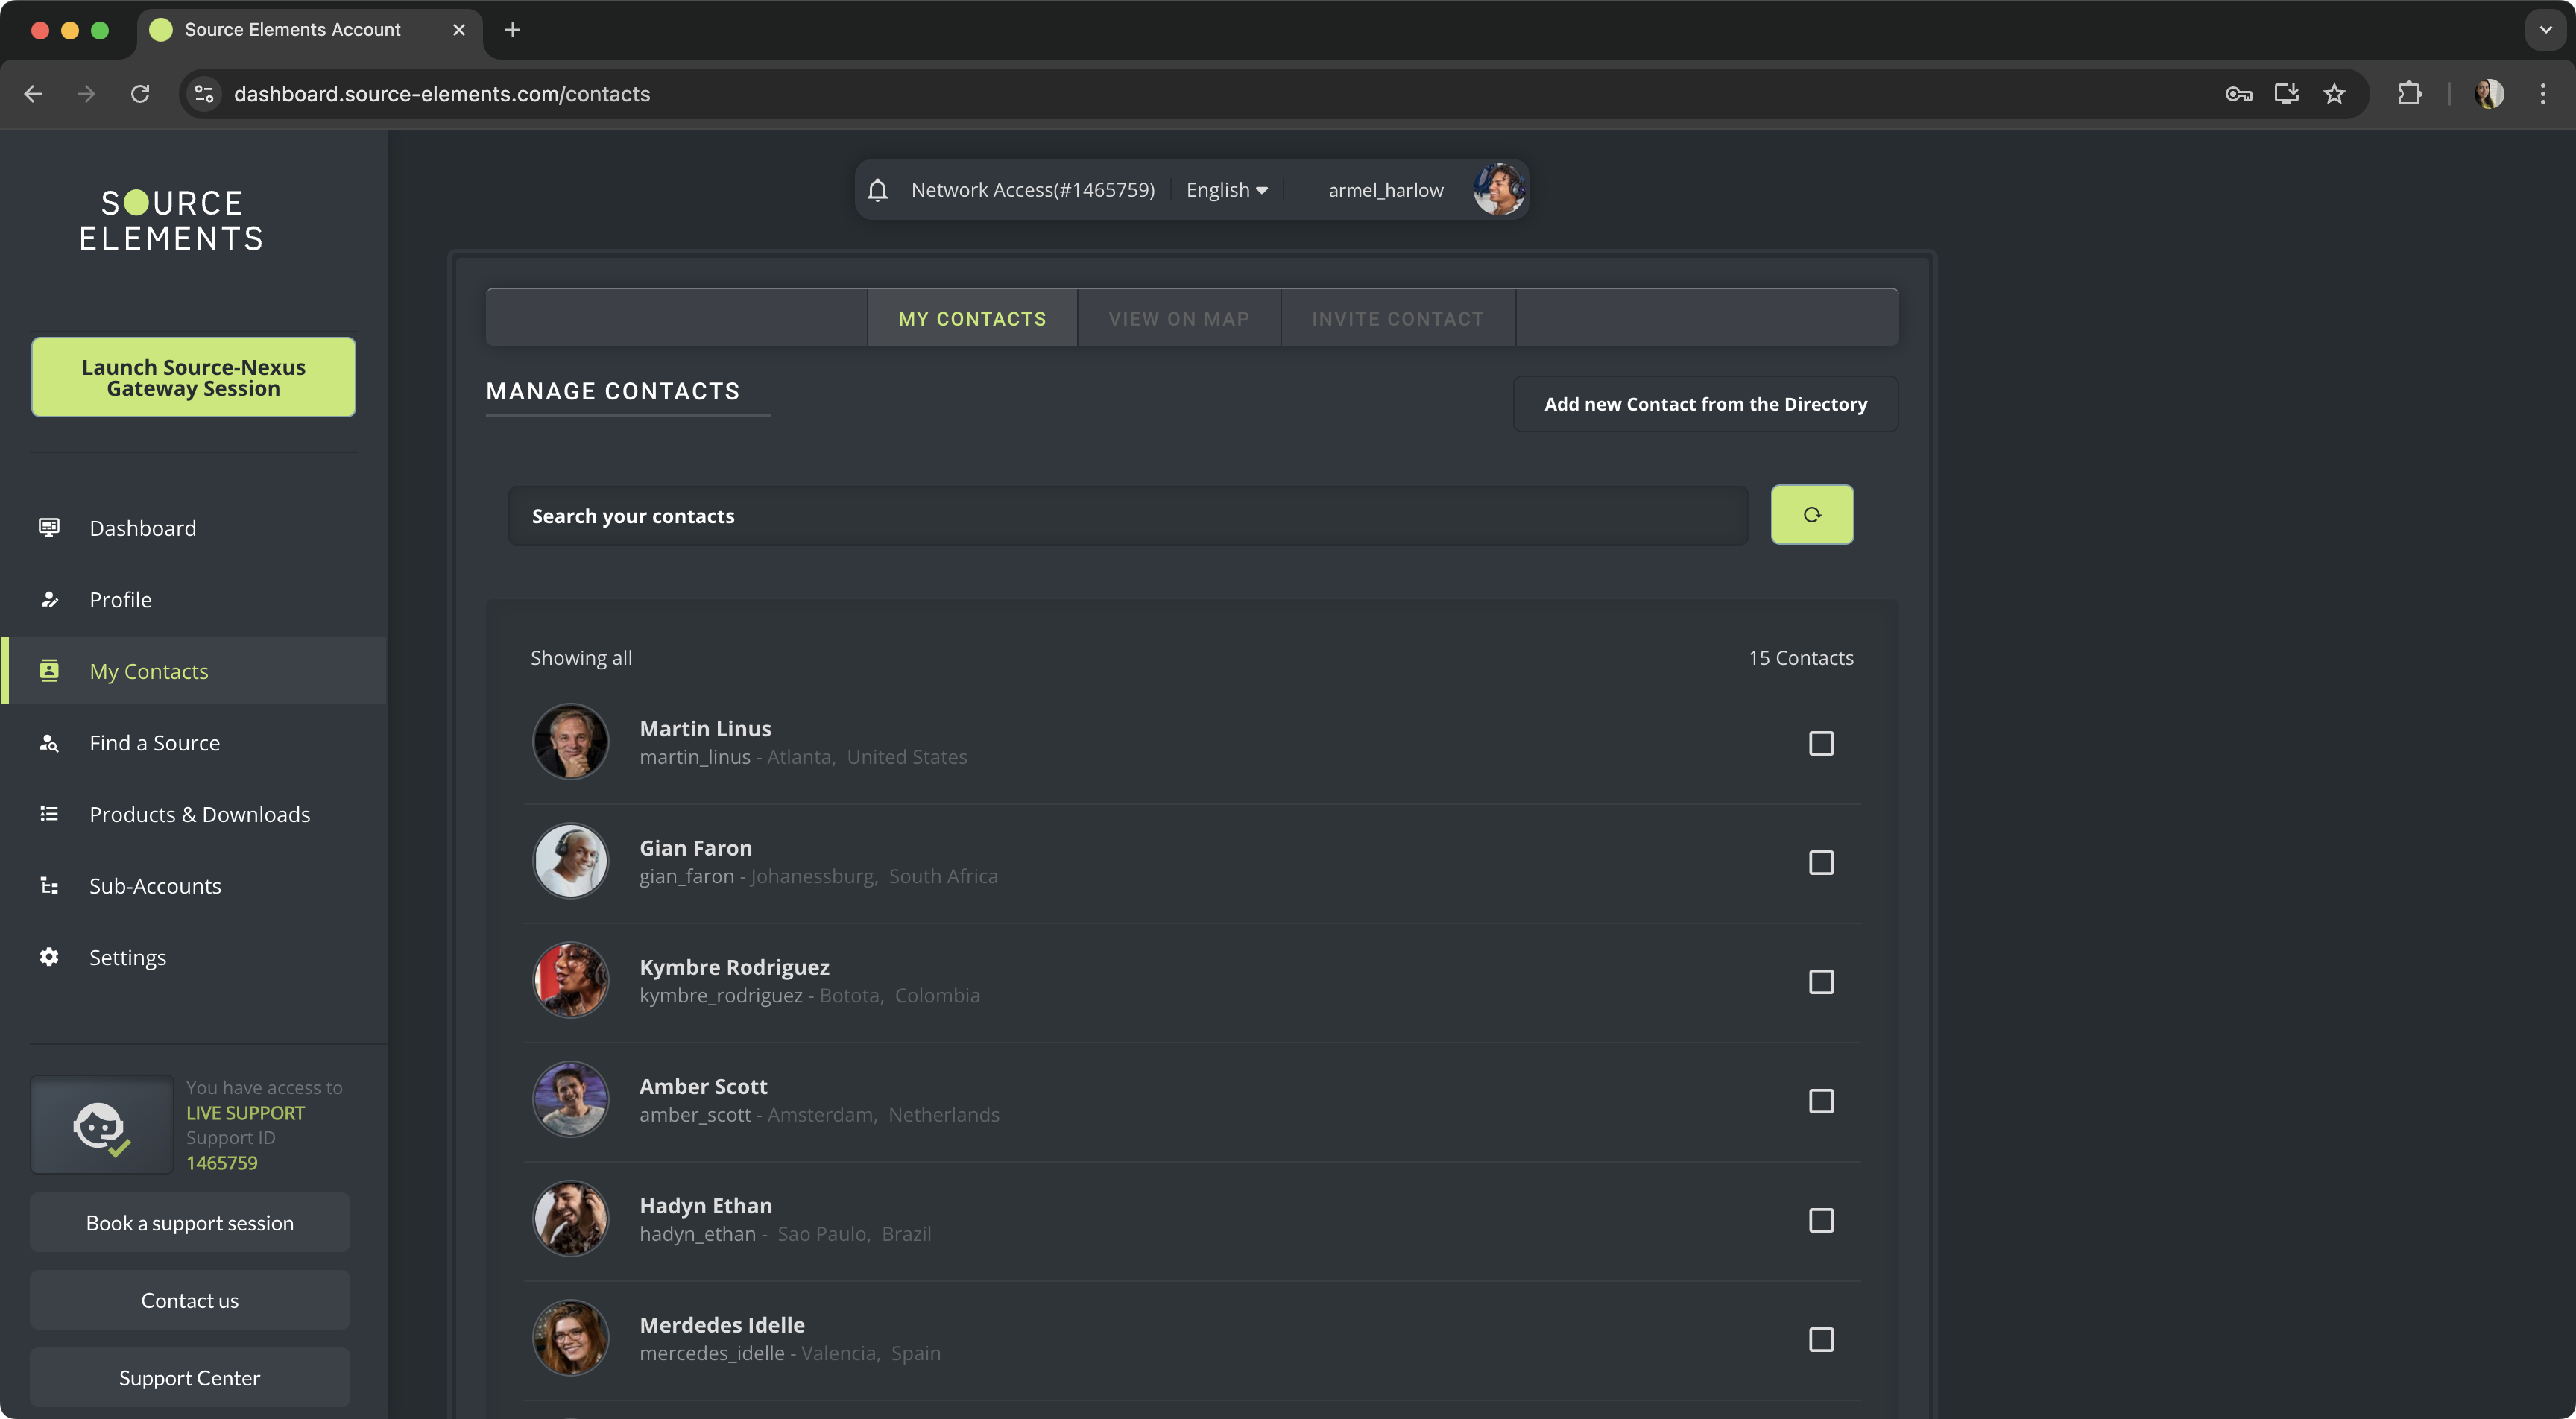This screenshot has height=1419, width=2576.
Task: Click the Find a Source search-person icon
Action: tap(49, 743)
